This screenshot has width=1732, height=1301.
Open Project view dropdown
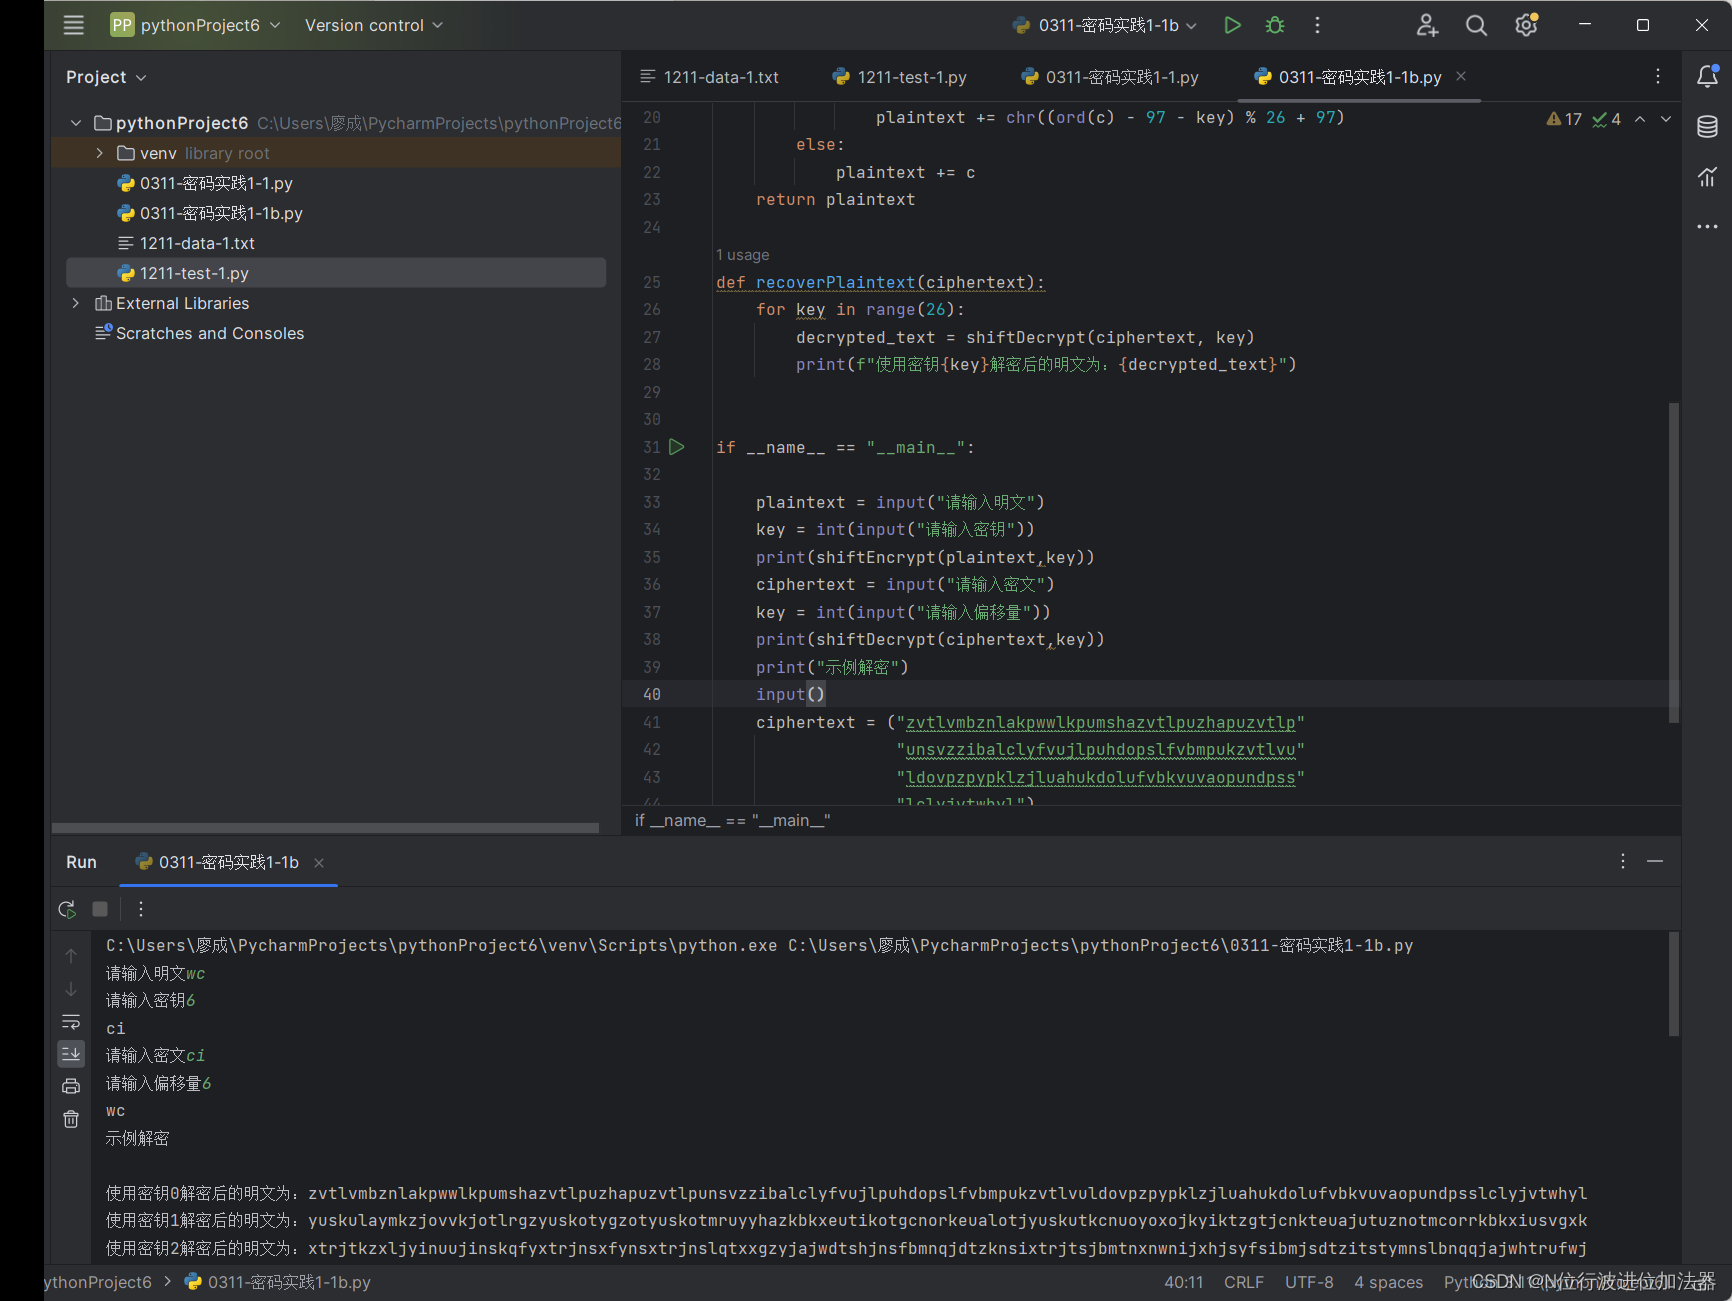click(x=106, y=77)
